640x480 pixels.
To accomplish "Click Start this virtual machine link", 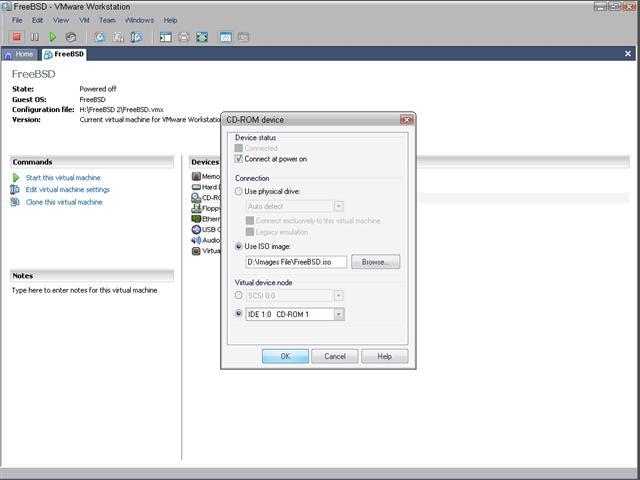I will (x=63, y=178).
